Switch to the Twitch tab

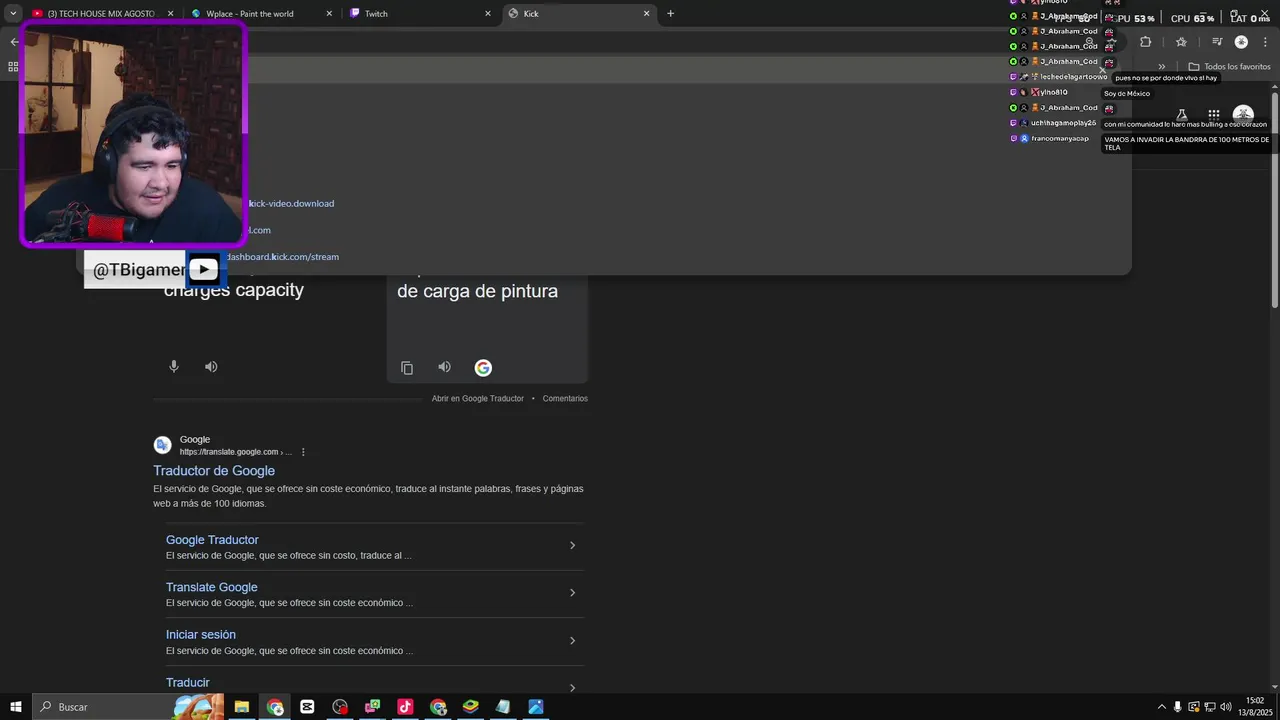420,14
